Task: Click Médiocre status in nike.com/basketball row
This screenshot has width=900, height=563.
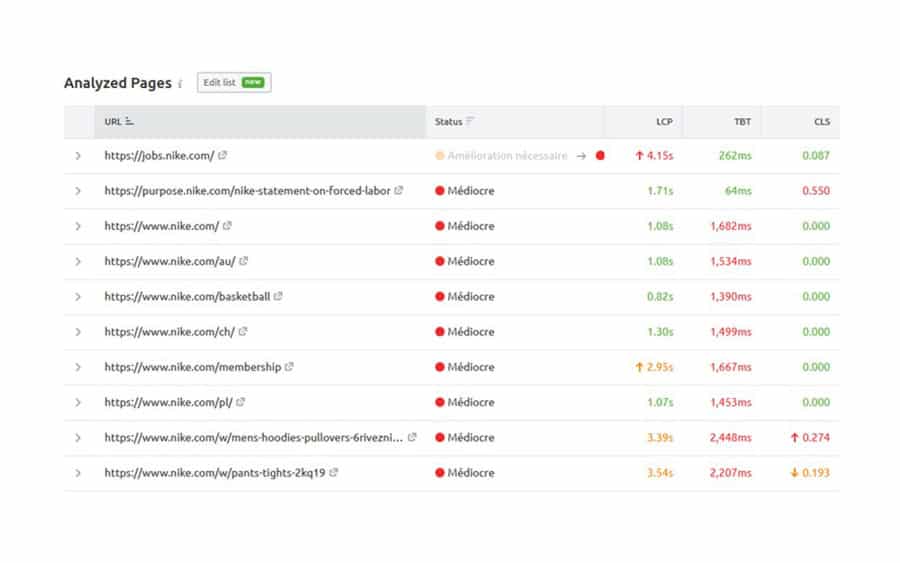Action: 471,297
